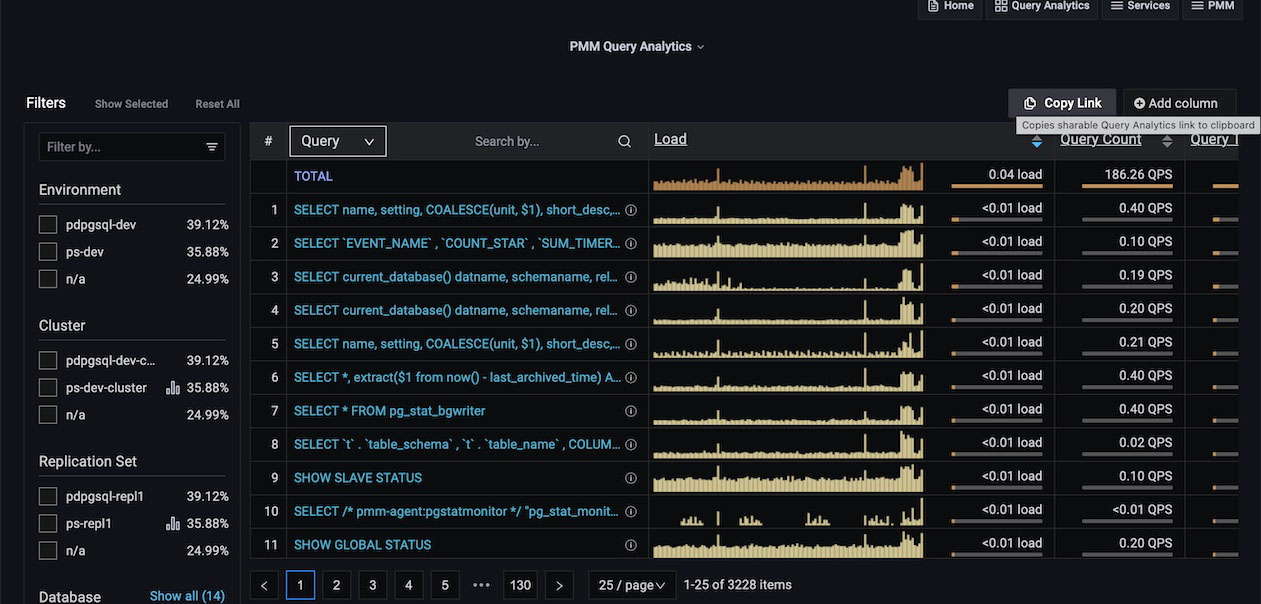Screen dimensions: 1261x604
Task: Click info icon next to SHOW SLAVE STATUS
Action: 631,478
